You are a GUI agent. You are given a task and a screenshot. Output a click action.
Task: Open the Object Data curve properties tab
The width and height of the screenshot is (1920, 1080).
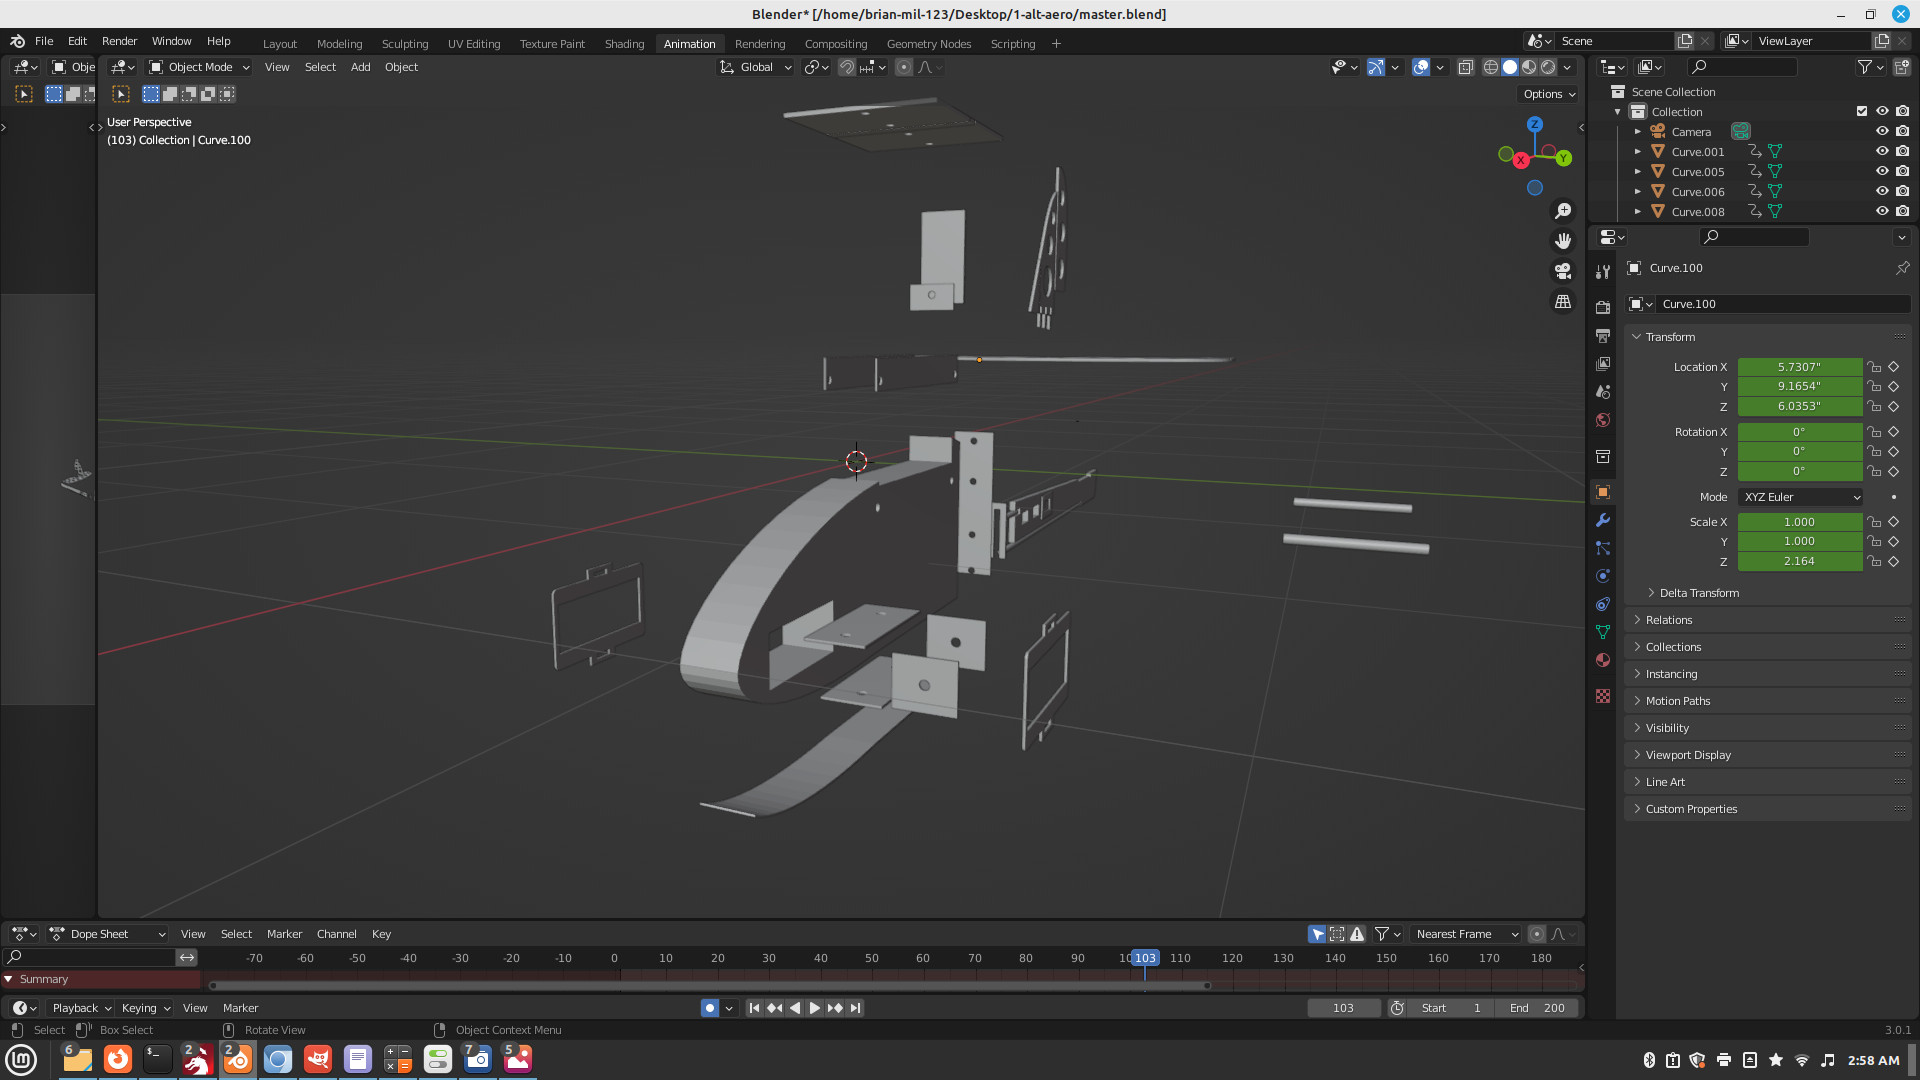1603,632
